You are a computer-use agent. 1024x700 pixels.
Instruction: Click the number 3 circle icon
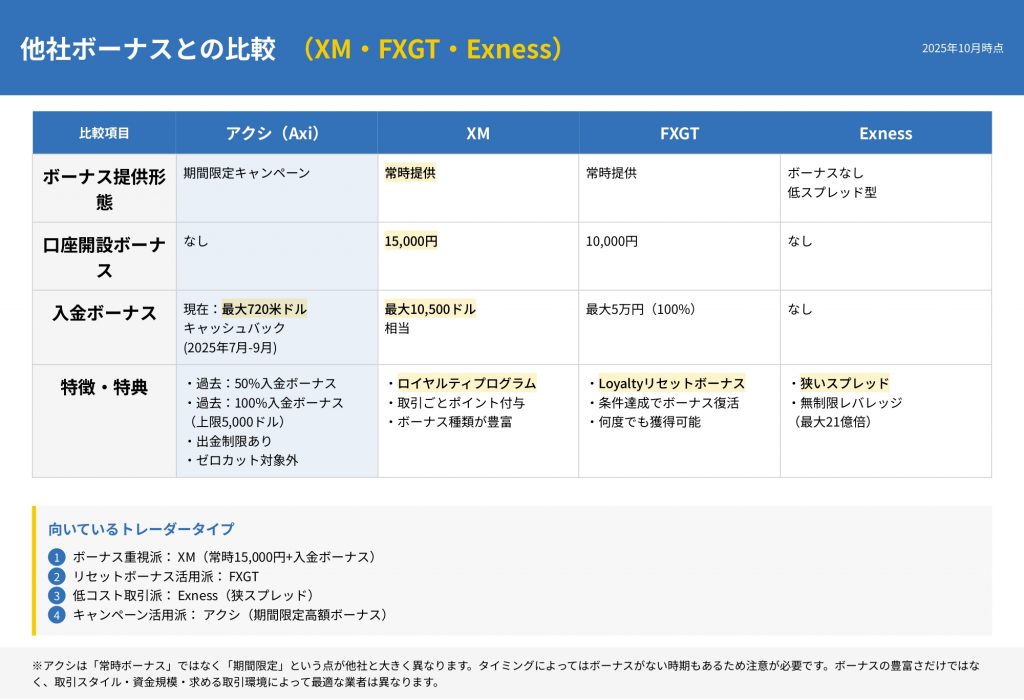click(x=56, y=596)
